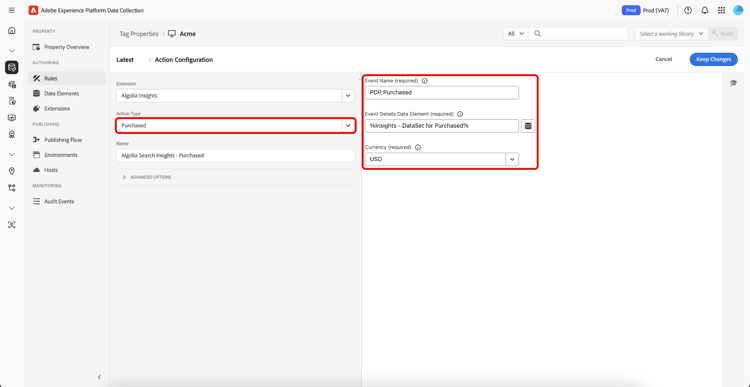Click the Acme breadcrumb
The image size is (750, 387).
click(188, 34)
